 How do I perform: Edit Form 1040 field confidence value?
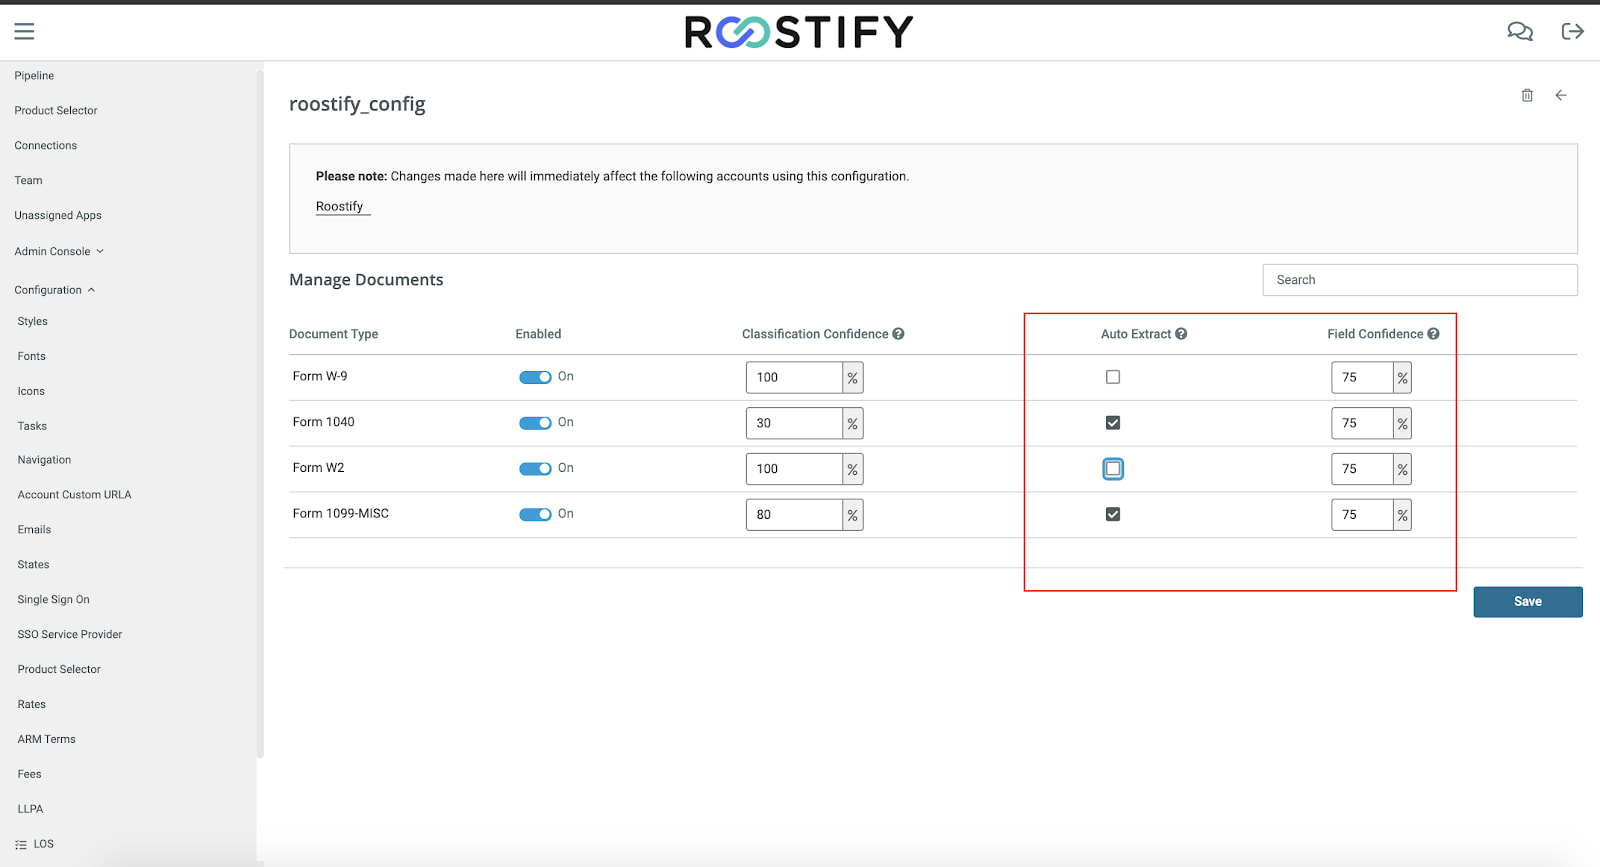point(1362,424)
